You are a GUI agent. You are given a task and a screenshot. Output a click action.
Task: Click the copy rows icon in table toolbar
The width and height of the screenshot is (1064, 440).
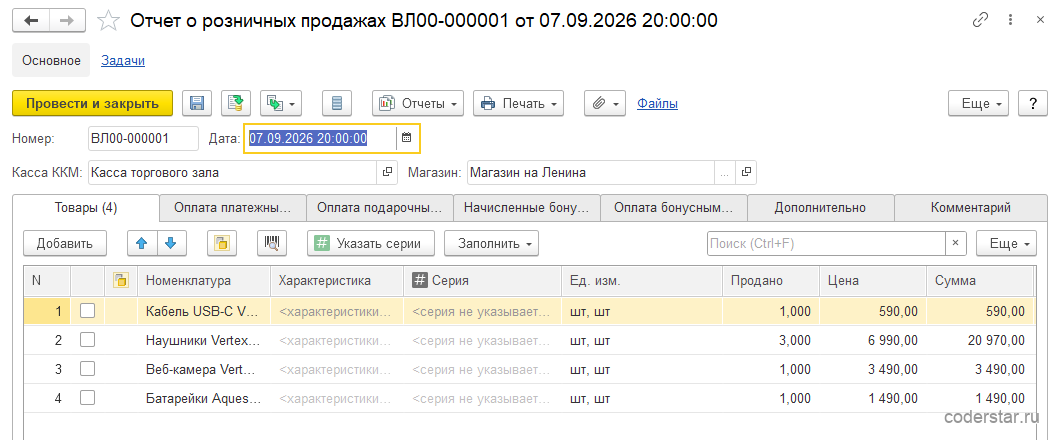pyautogui.click(x=221, y=243)
